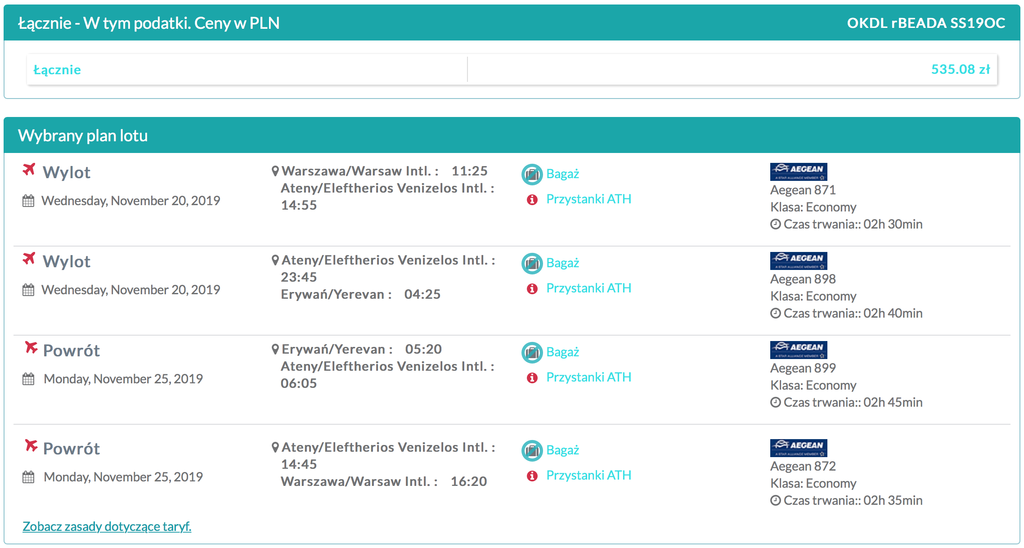
Task: Open Bagaż link for first Wylot flight
Action: (563, 174)
